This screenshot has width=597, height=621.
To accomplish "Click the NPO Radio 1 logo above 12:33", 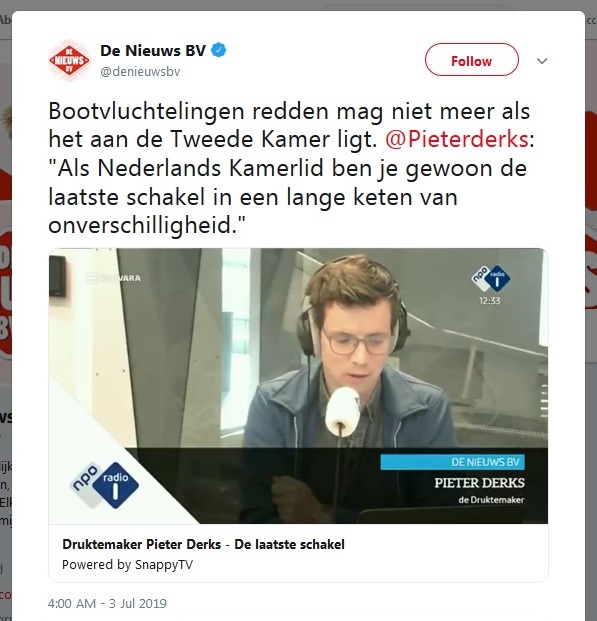I will 490,278.
